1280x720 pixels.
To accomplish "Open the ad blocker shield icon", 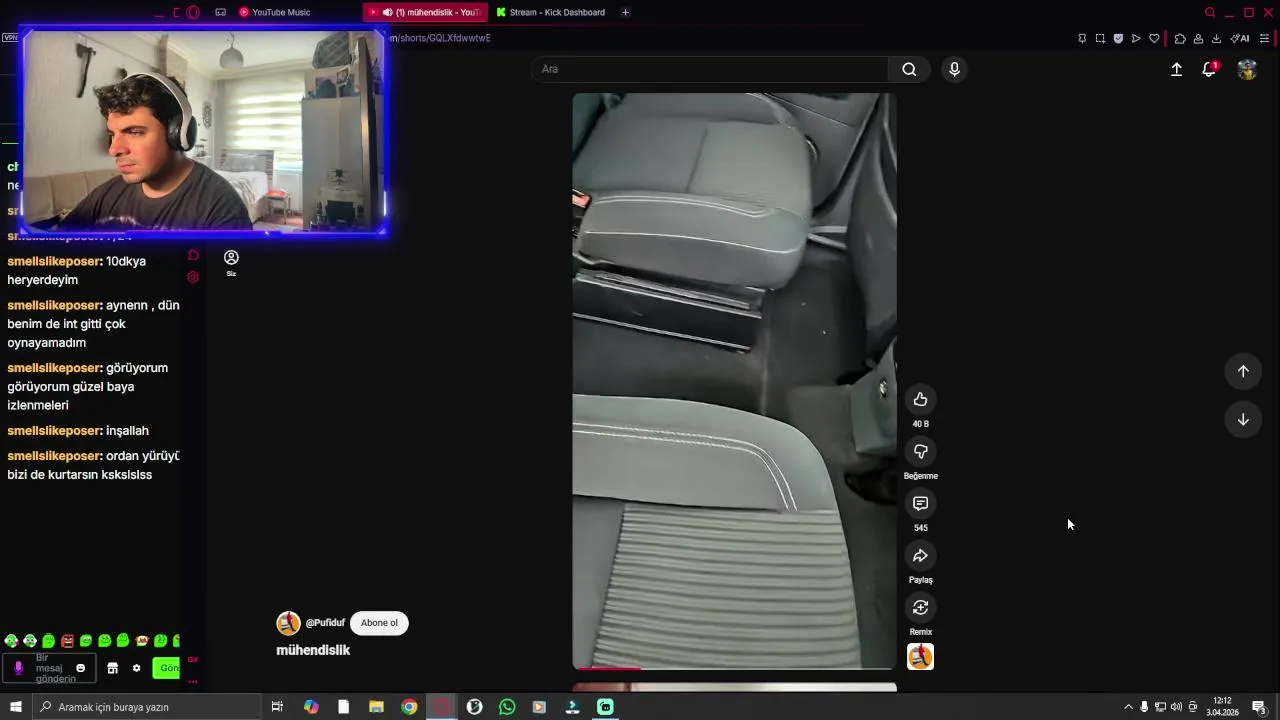I will (1118, 38).
